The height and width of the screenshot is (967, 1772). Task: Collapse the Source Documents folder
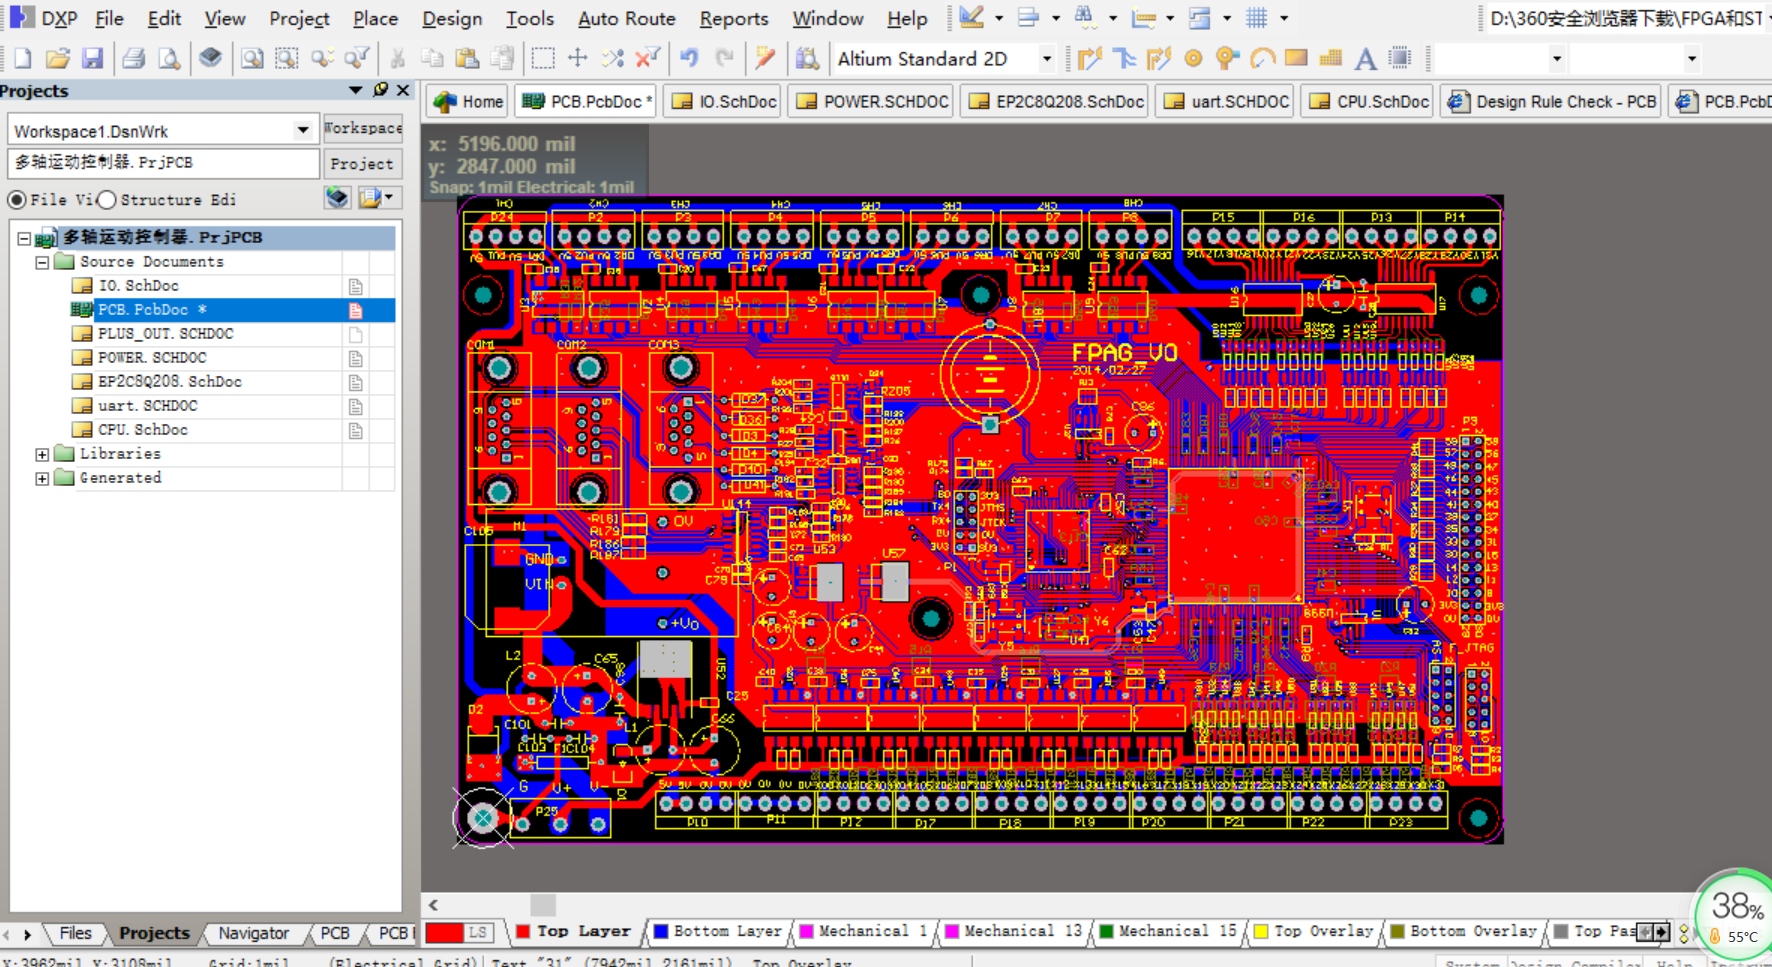[x=42, y=262]
